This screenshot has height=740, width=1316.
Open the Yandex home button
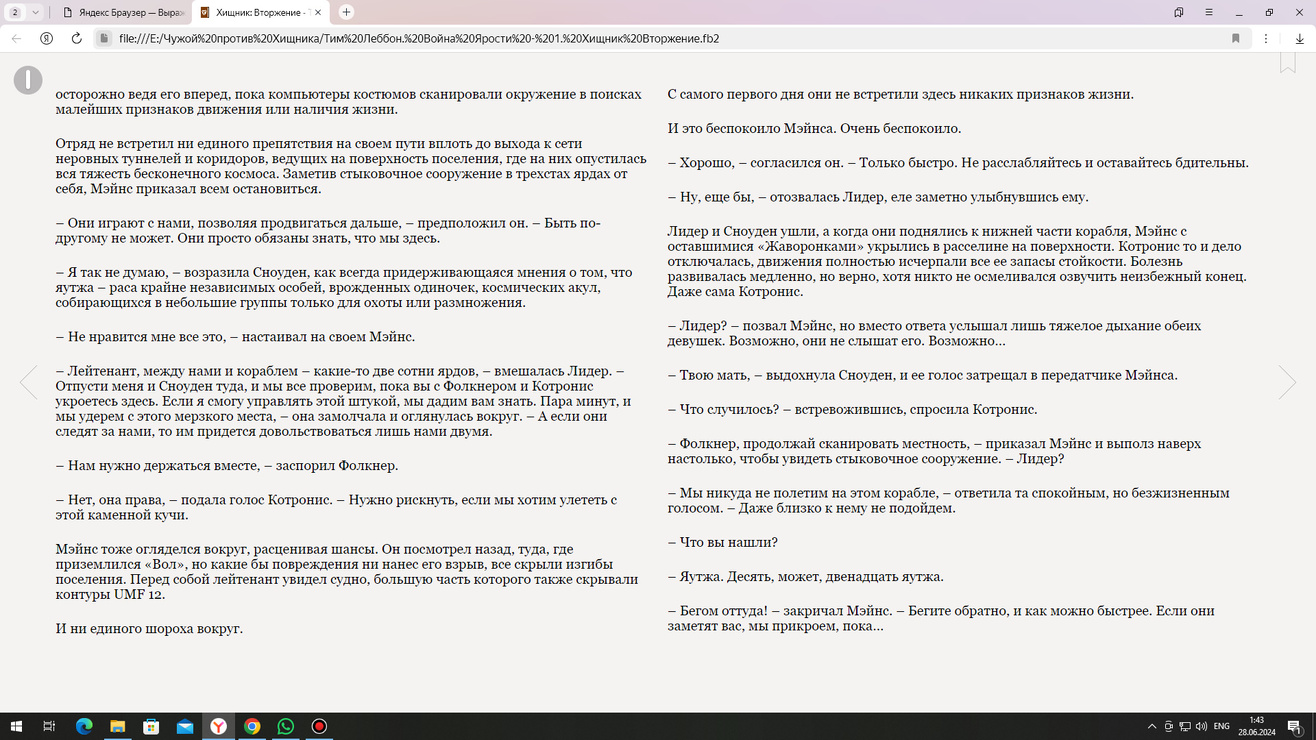tap(46, 38)
